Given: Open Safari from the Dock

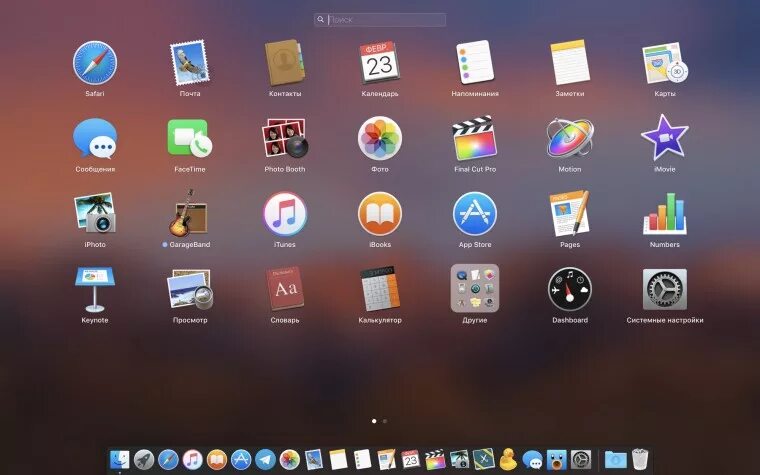Looking at the screenshot, I should 168,459.
